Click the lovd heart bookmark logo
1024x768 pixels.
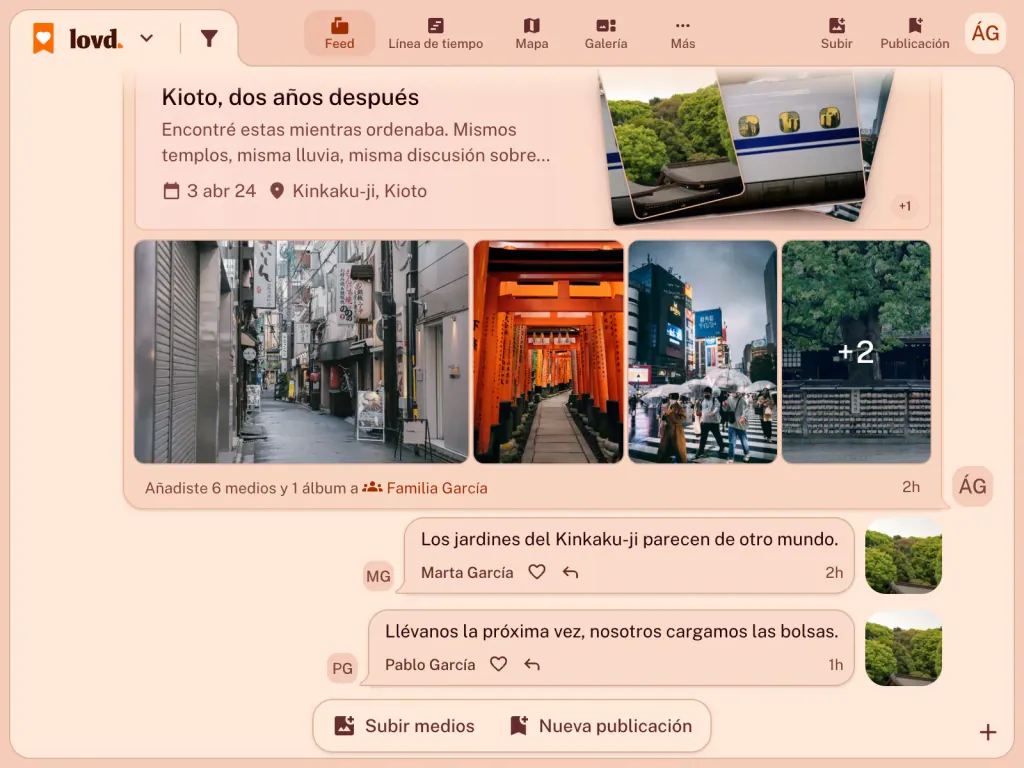44,38
